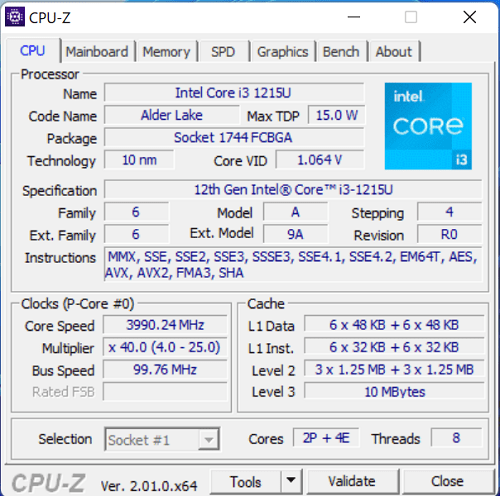This screenshot has width=500, height=496.
Task: Open the Tools dropdown arrow
Action: [x=291, y=481]
